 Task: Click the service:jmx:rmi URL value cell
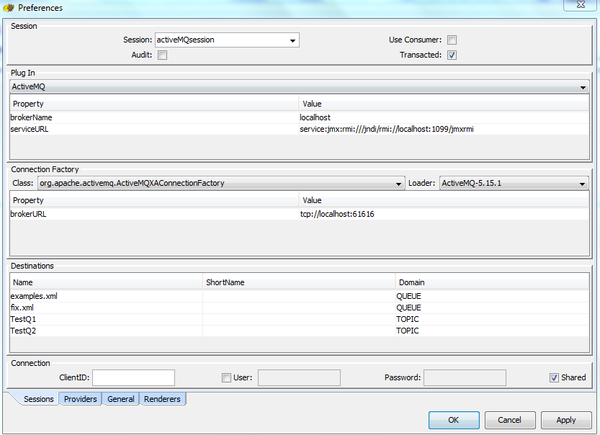(443, 129)
